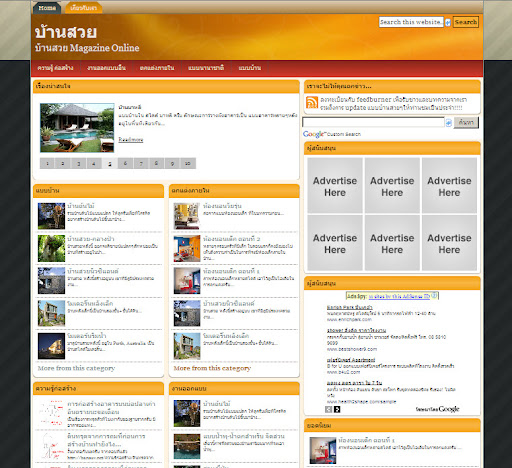Open ห้องนอนวัยรุ่น article title
Viewport: 512px width, 468px height.
[222, 206]
